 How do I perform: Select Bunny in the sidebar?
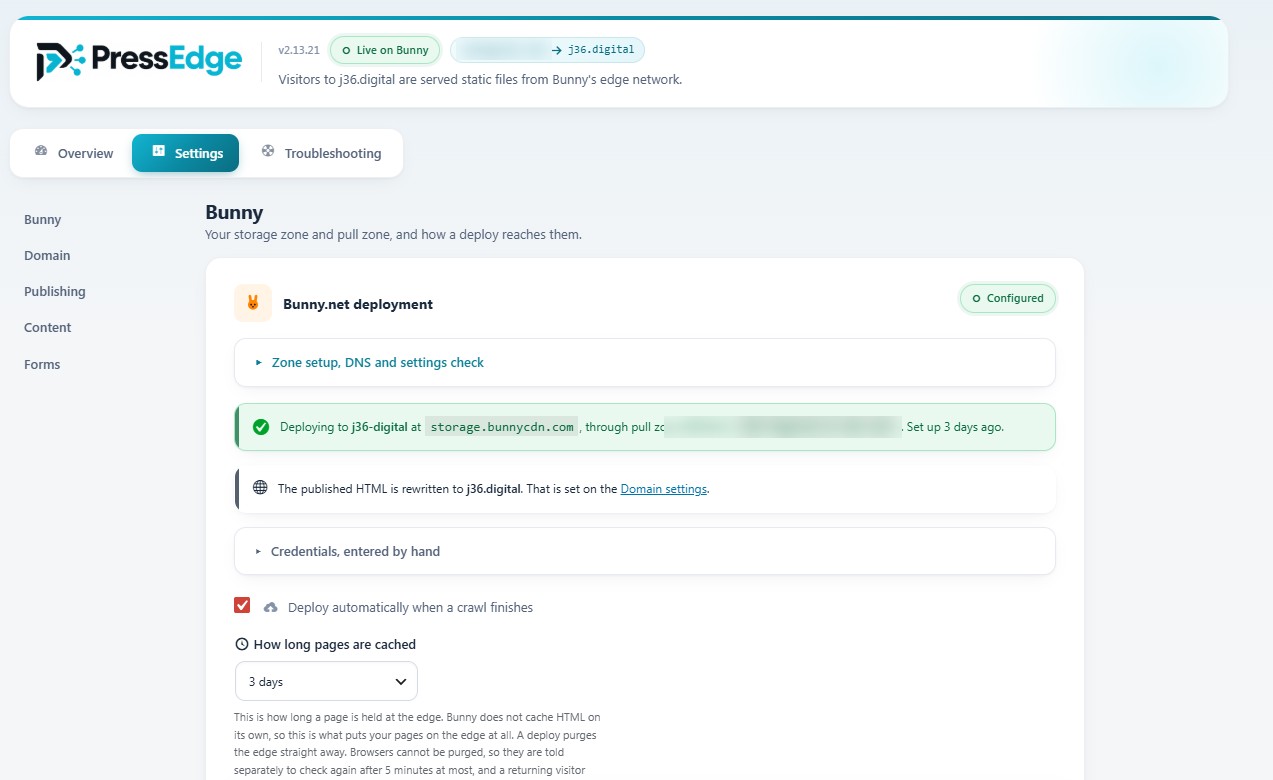pyautogui.click(x=43, y=219)
